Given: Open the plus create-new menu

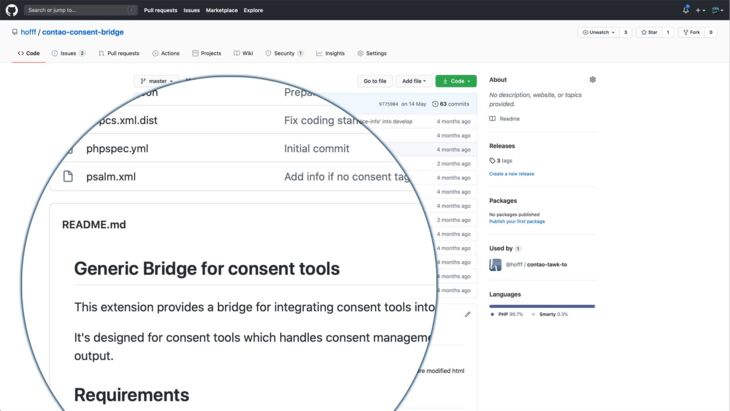Looking at the screenshot, I should [700, 10].
